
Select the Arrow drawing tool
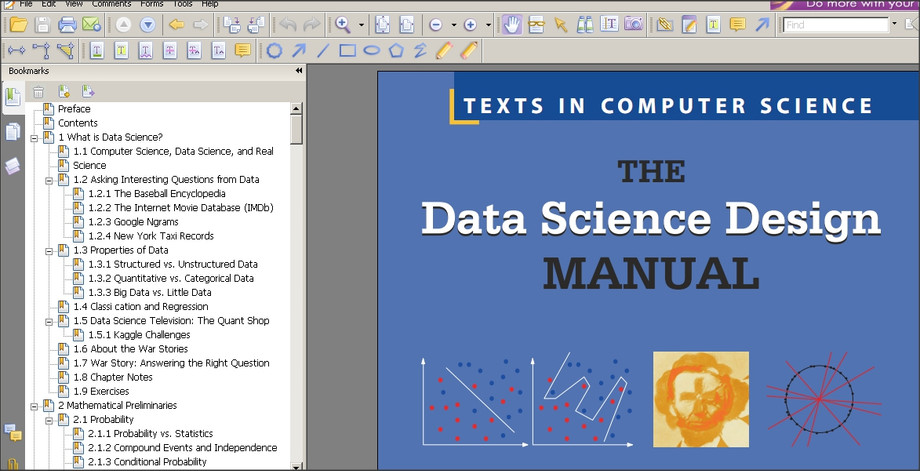click(x=298, y=50)
